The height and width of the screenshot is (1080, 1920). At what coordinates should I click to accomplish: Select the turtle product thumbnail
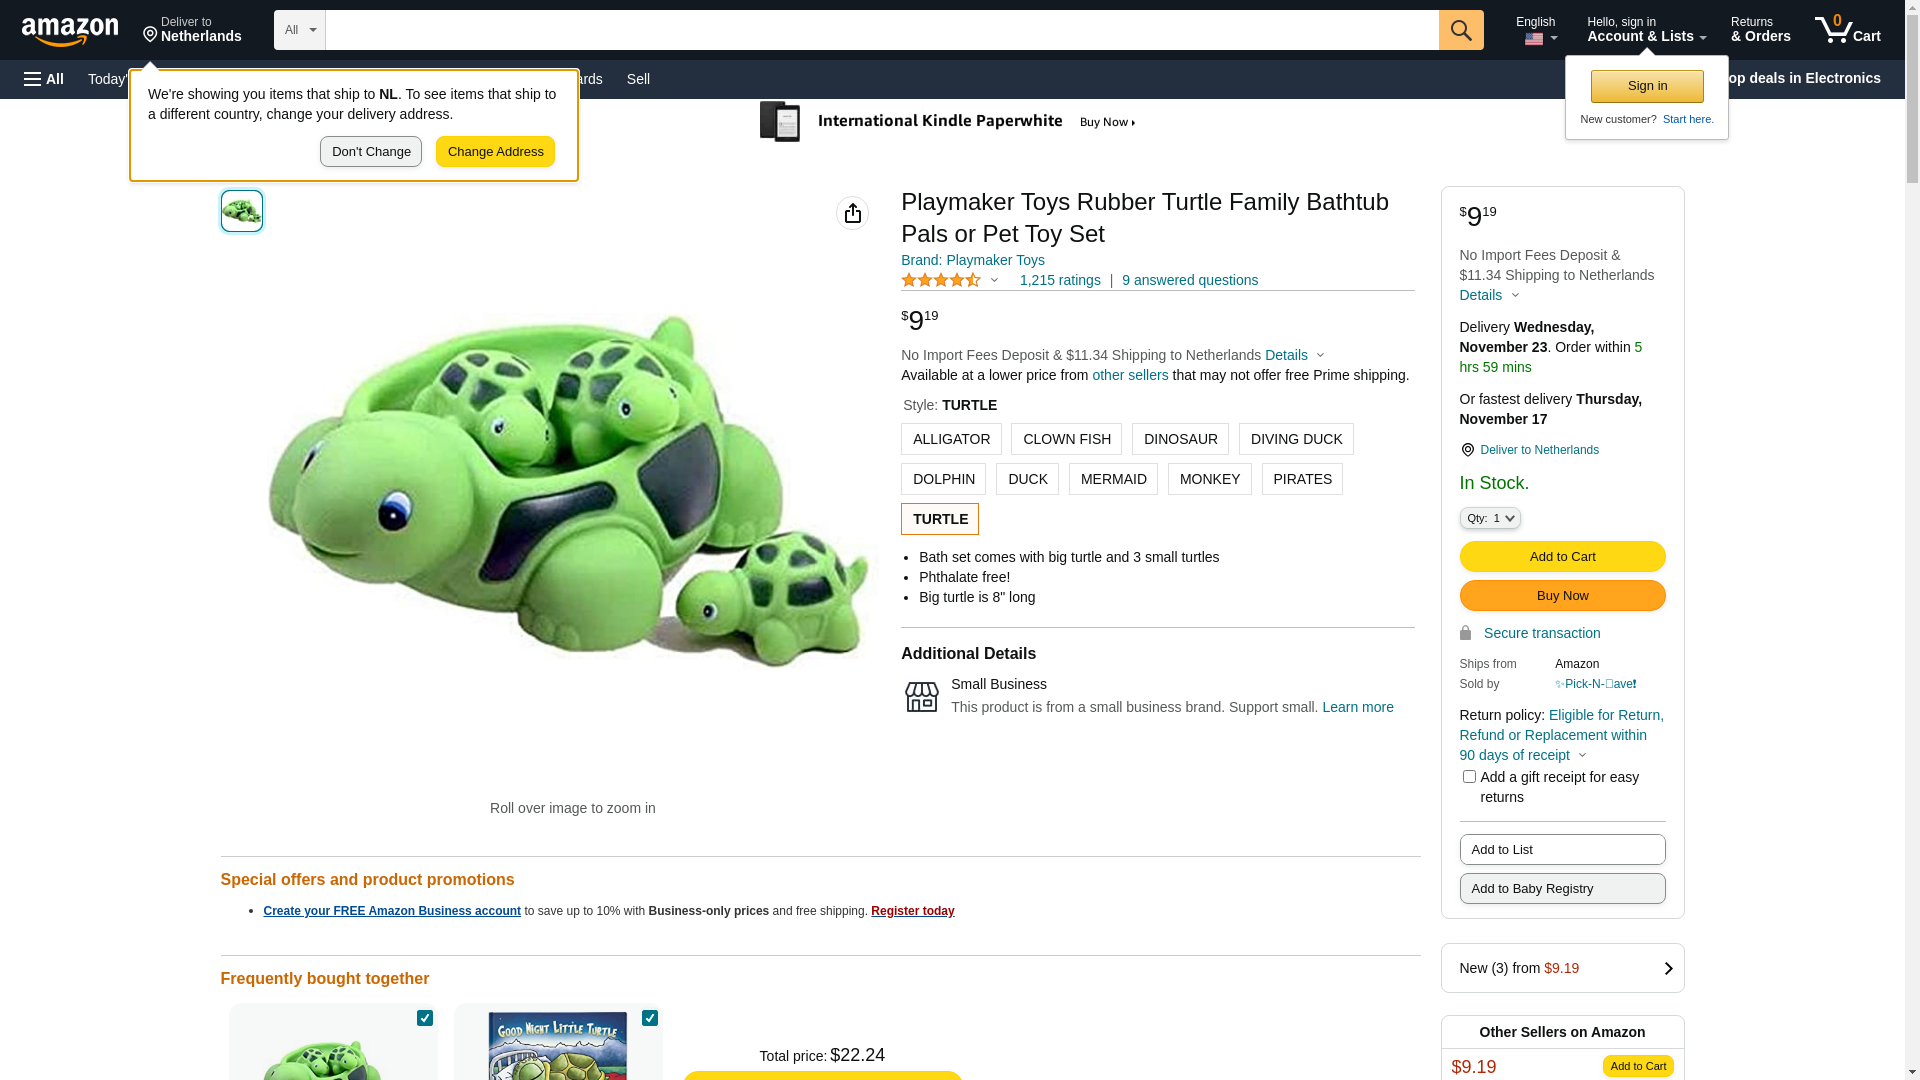(242, 211)
